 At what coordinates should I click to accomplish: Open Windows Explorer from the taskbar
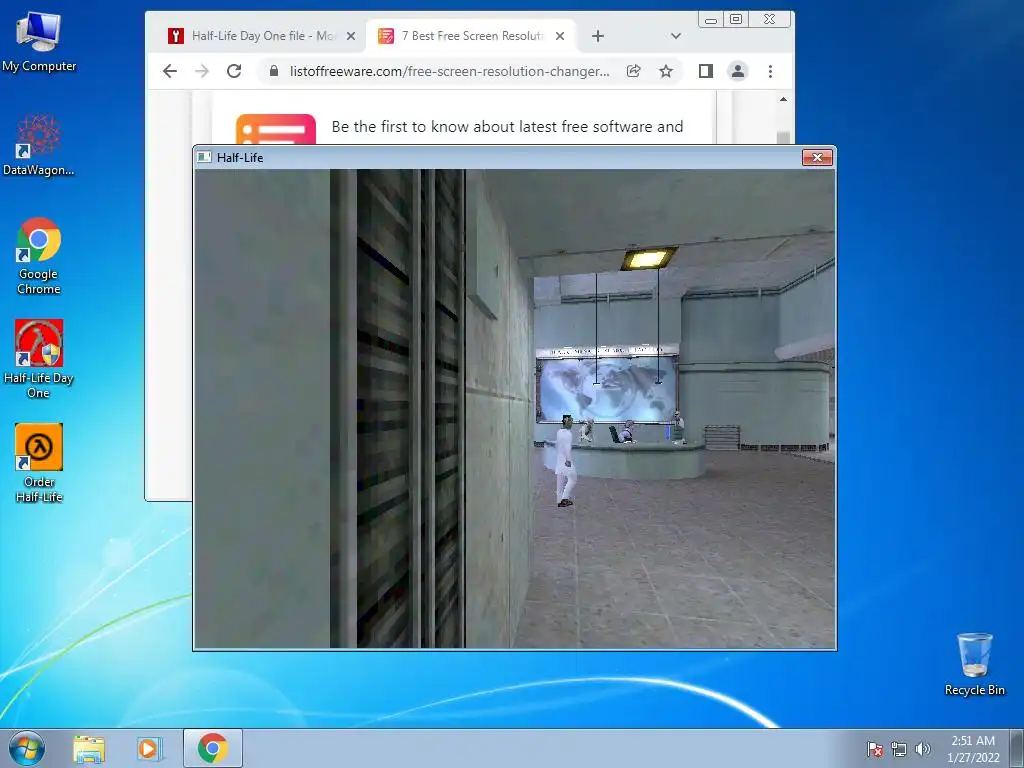click(x=89, y=749)
